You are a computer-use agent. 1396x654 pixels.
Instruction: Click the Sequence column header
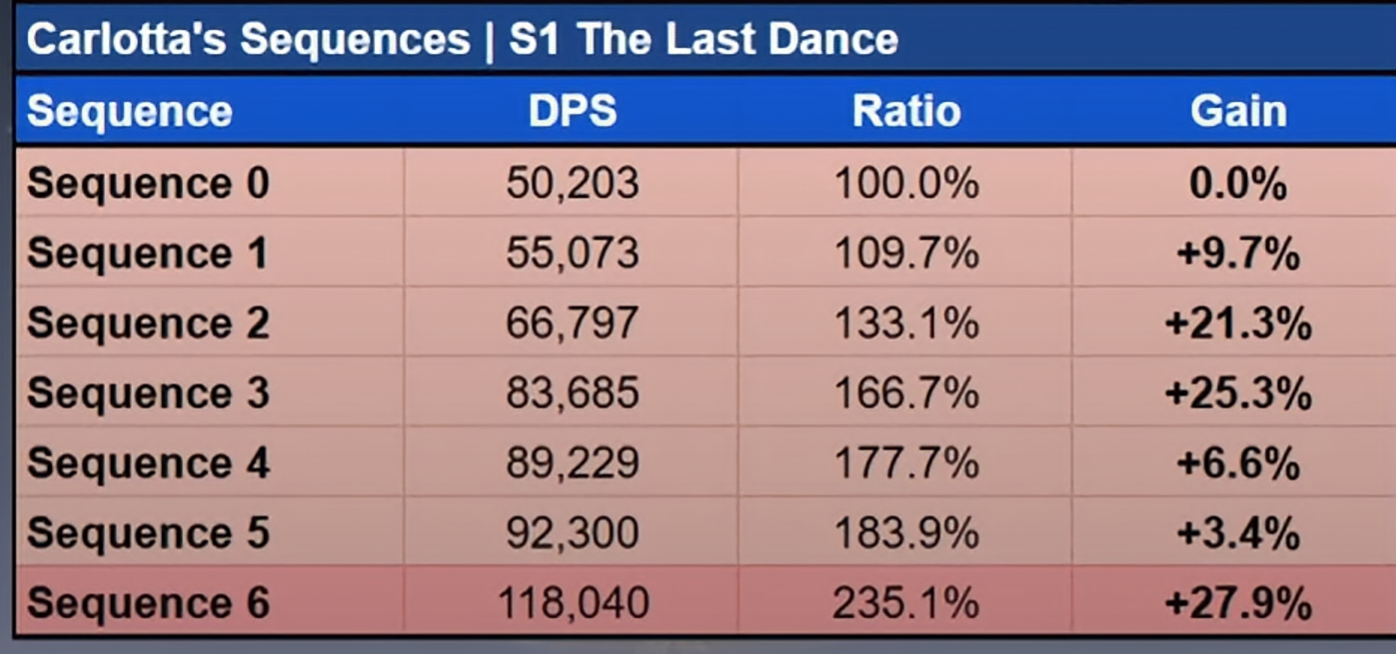click(x=129, y=111)
